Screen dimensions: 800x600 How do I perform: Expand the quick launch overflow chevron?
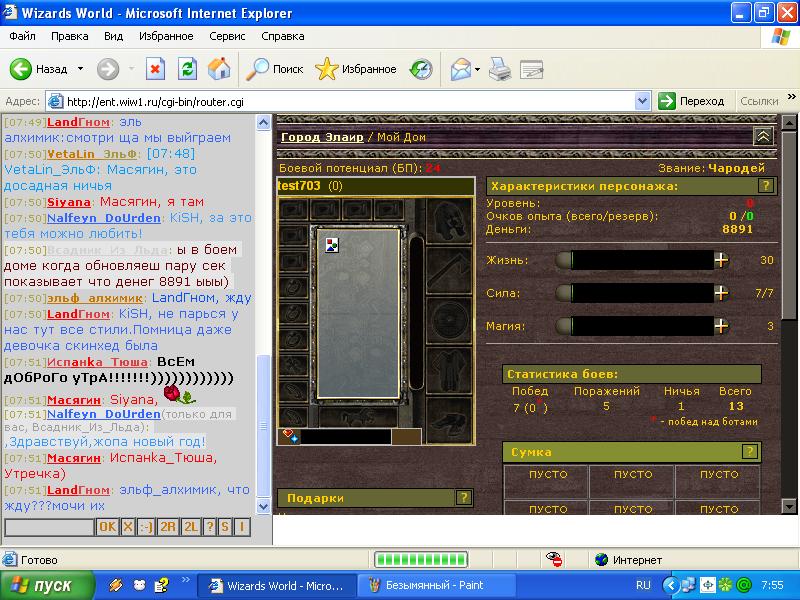click(x=186, y=579)
